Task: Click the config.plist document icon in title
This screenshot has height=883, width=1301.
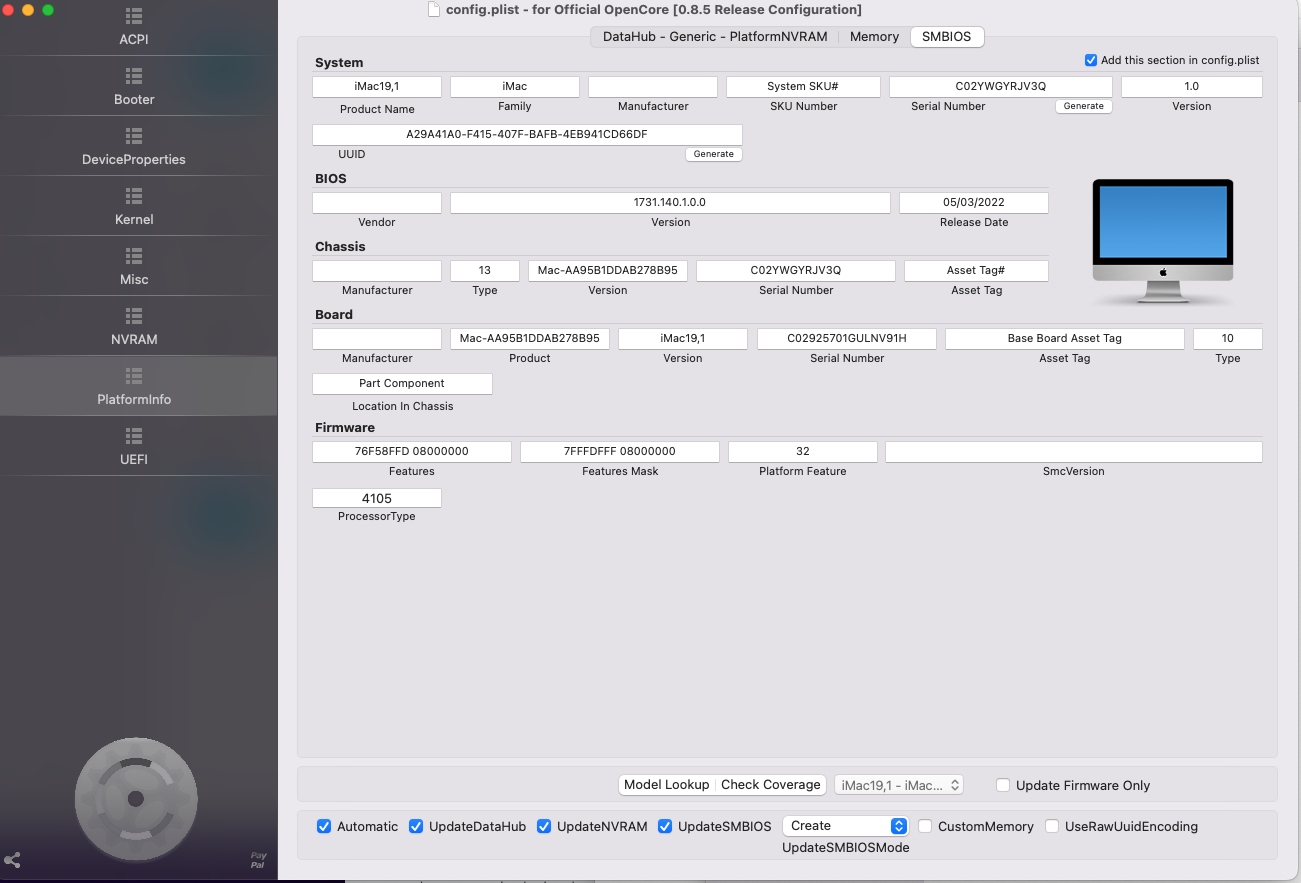Action: tap(433, 10)
